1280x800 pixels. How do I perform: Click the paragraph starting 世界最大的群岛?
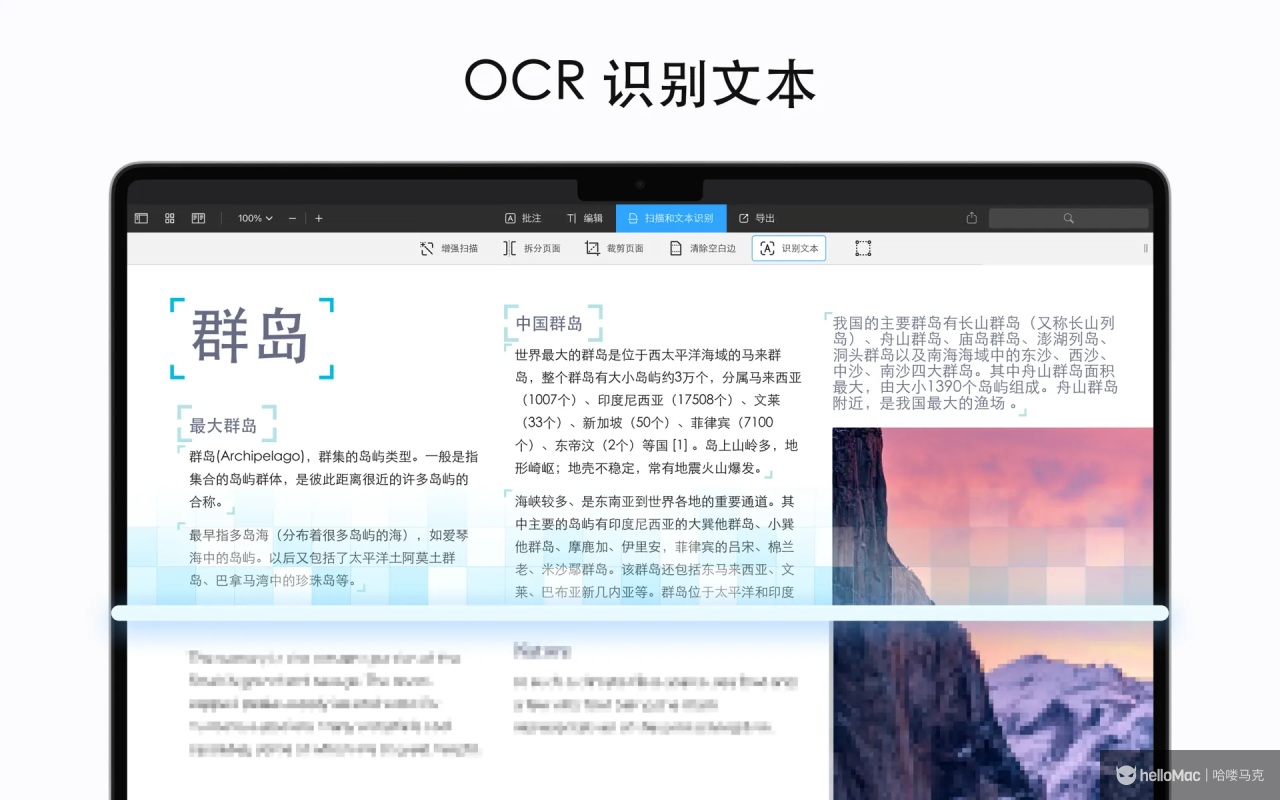point(658,411)
